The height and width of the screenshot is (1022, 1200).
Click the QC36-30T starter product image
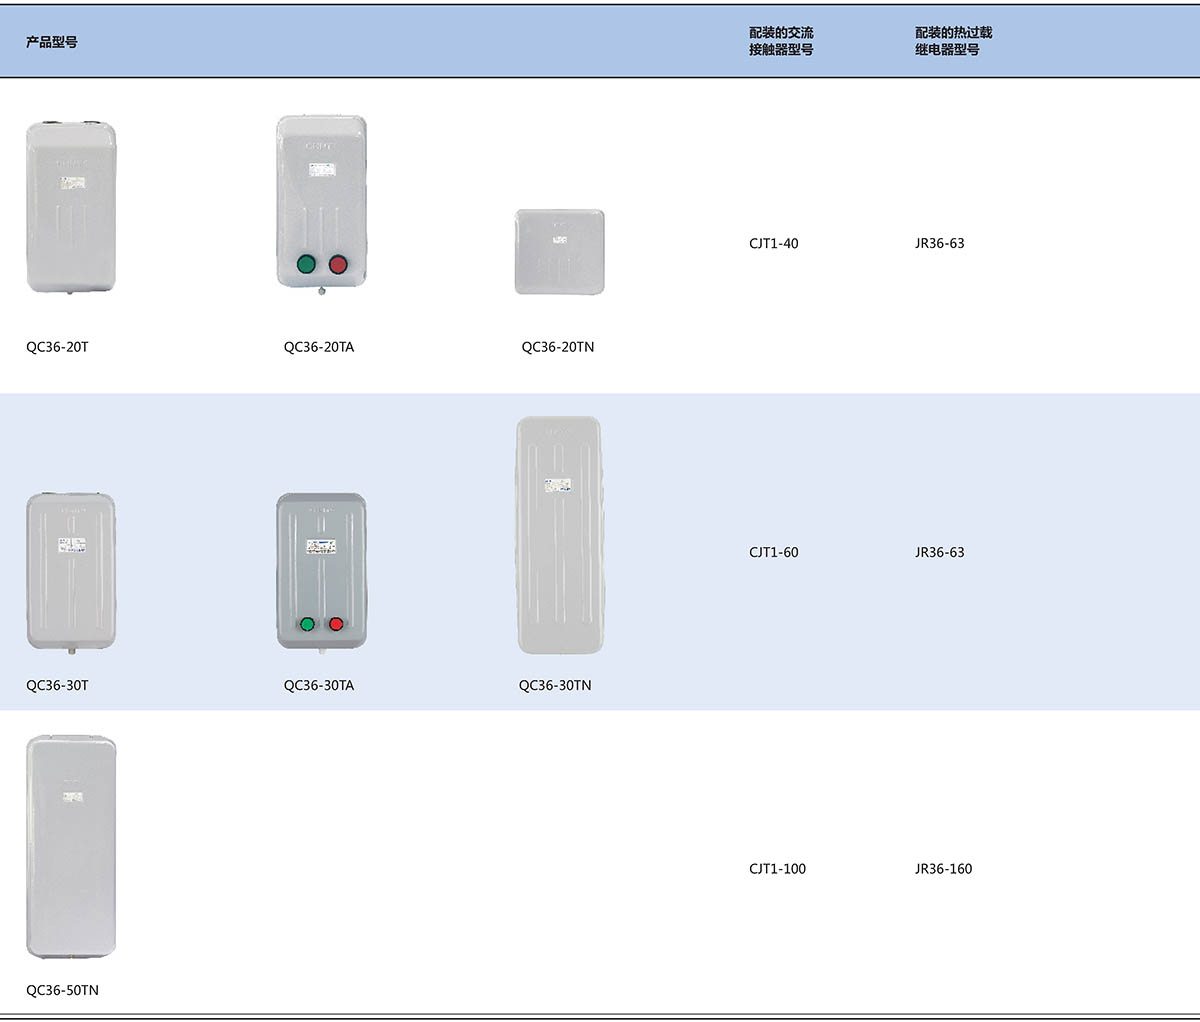71,571
